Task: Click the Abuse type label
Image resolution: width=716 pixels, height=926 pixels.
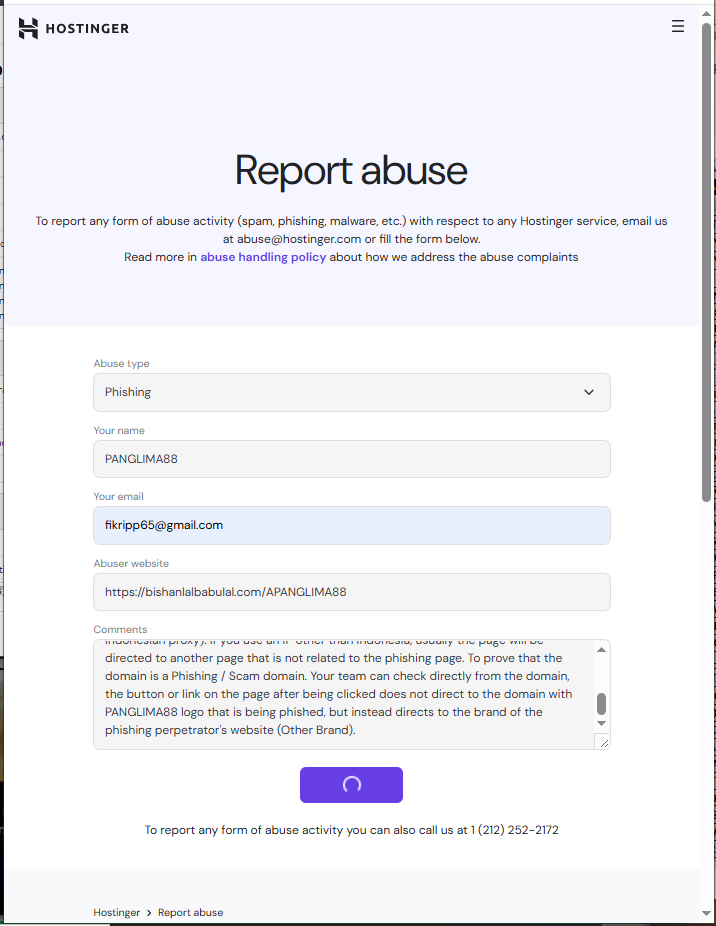Action: 121,364
